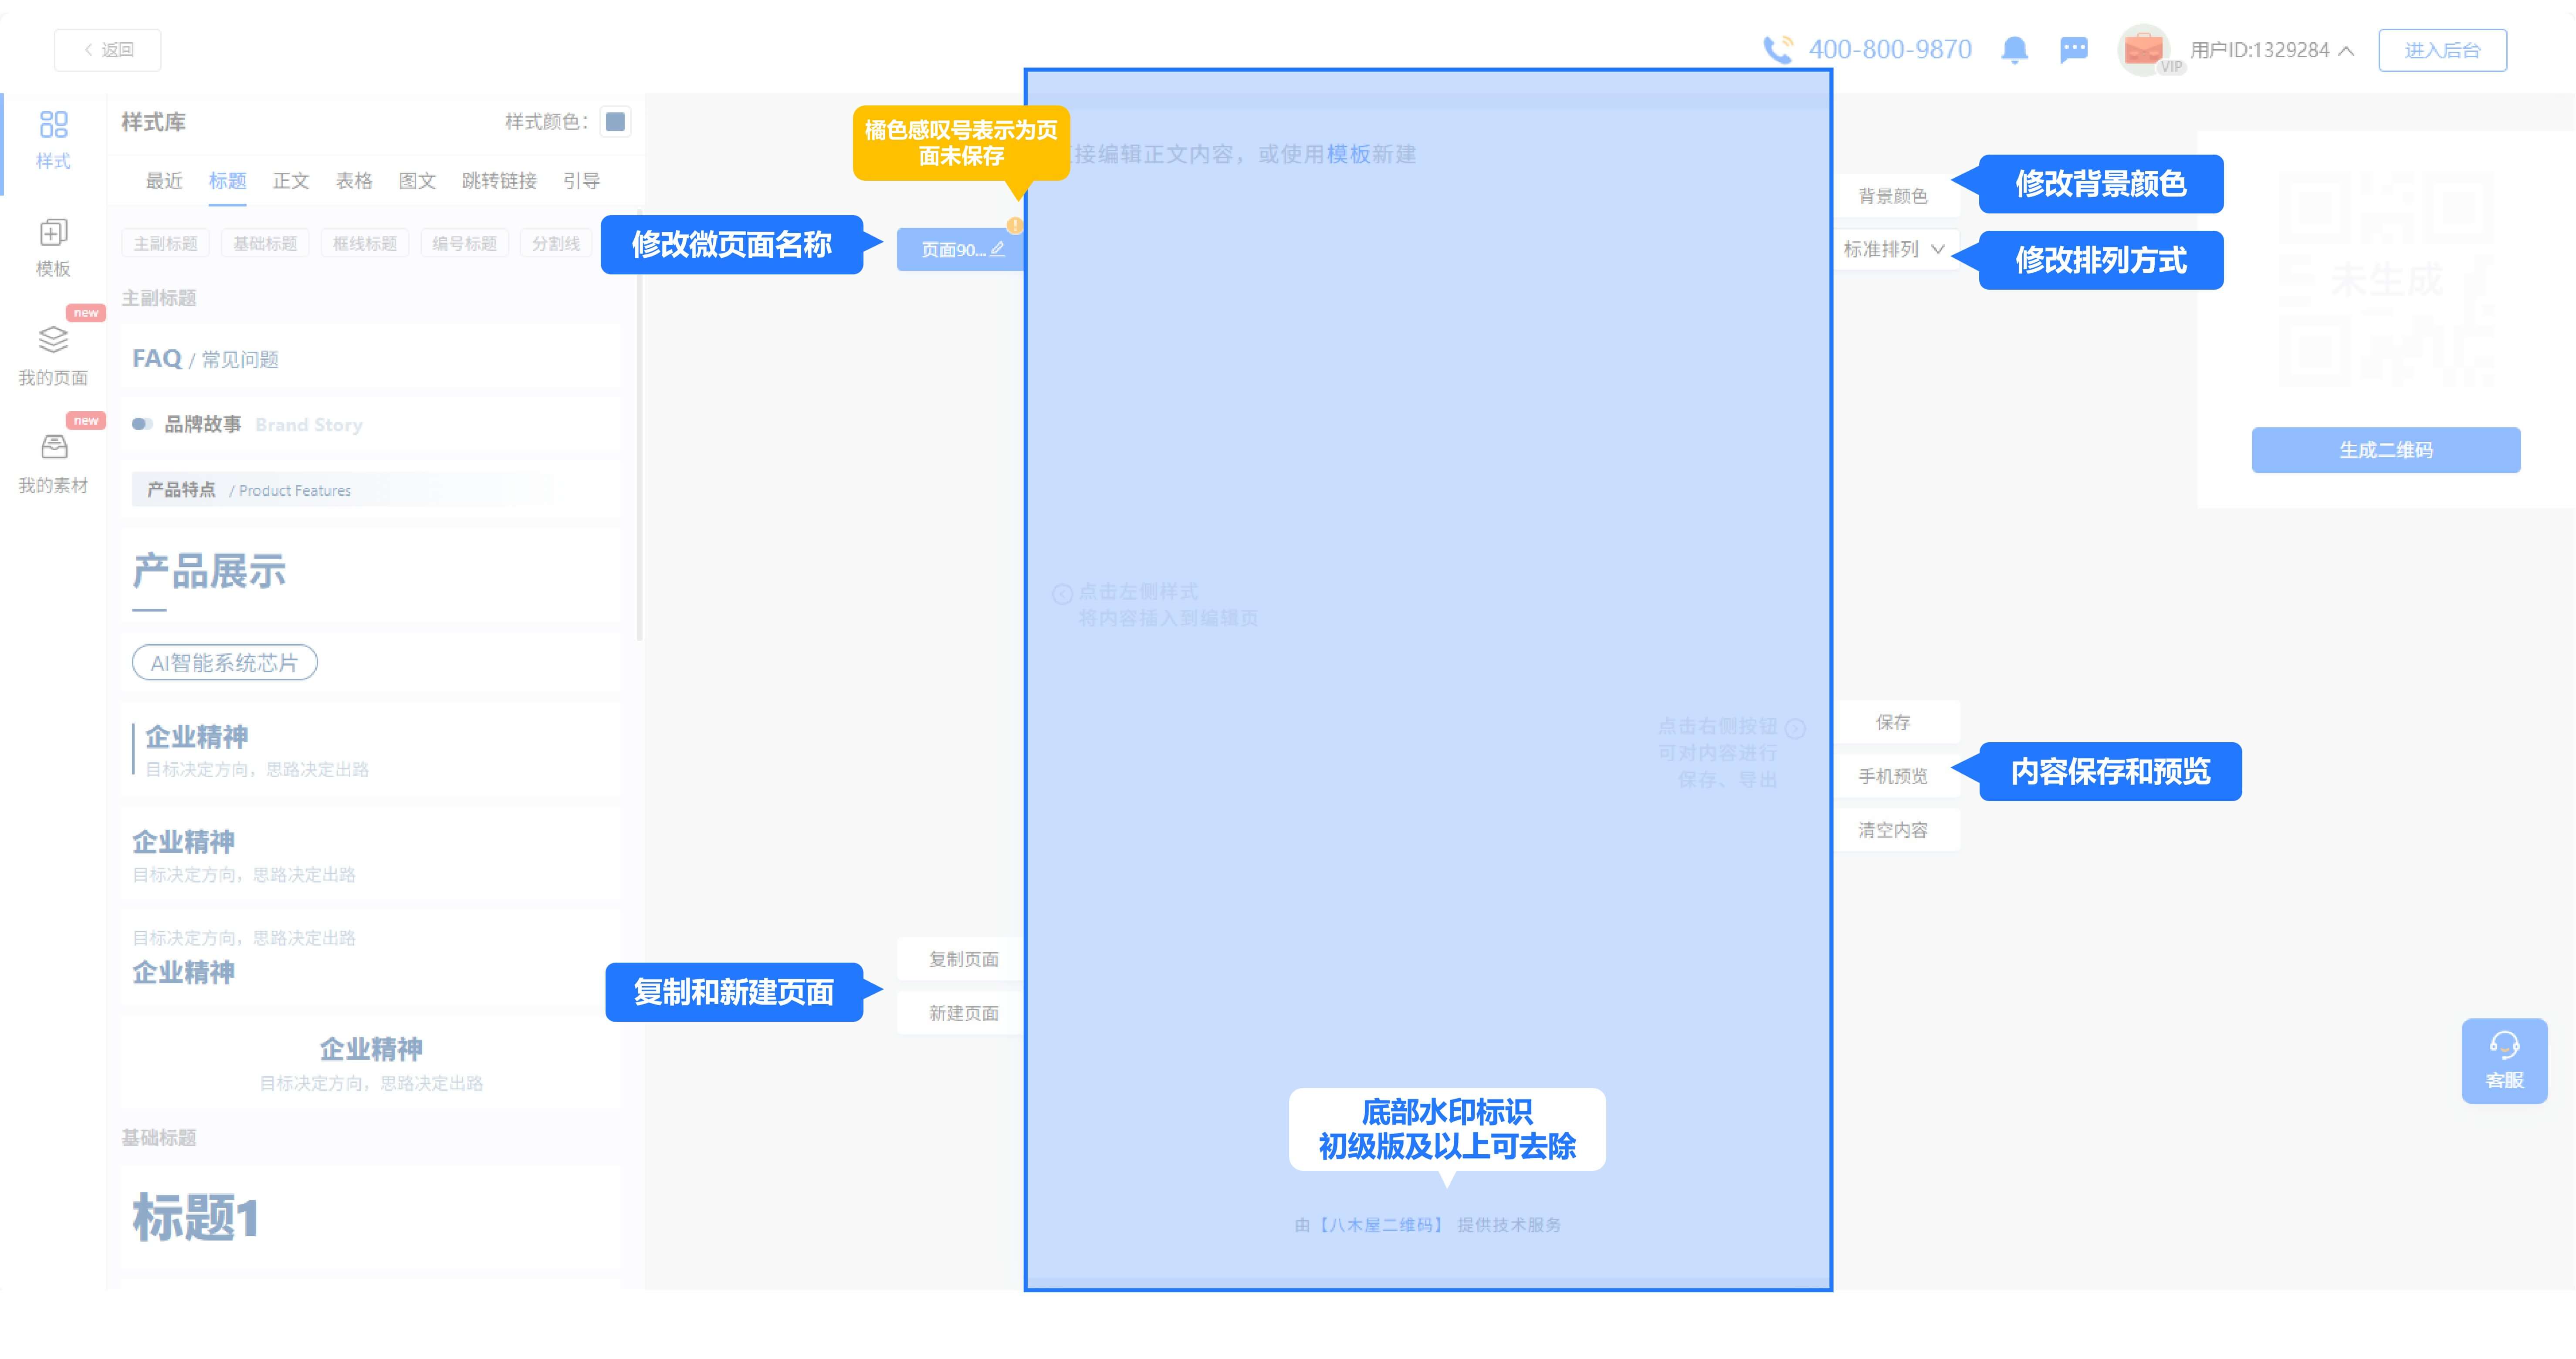Click the notification bell icon
This screenshot has width=2576, height=1359.
[2014, 49]
